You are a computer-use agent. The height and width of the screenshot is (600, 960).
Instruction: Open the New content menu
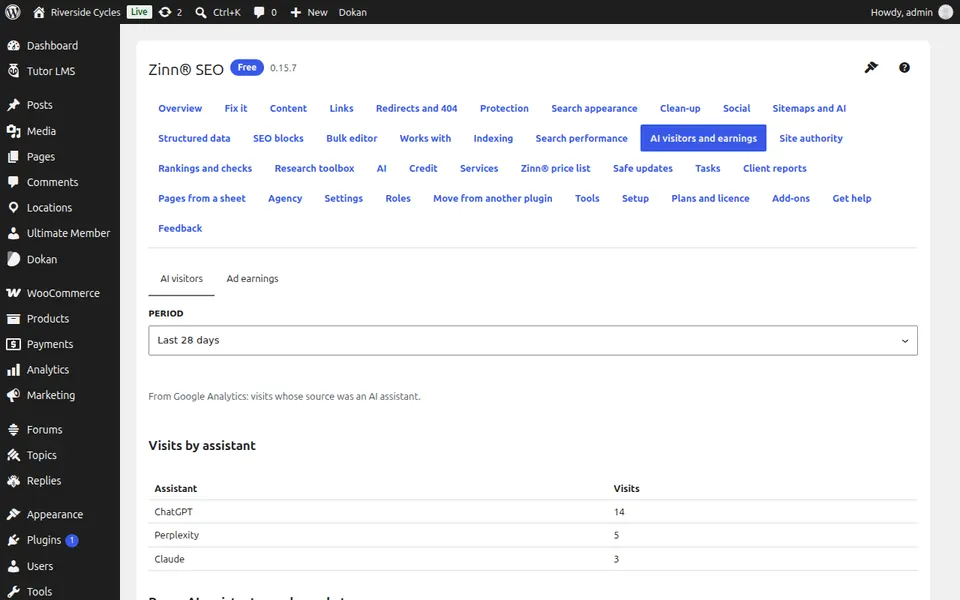click(x=309, y=12)
